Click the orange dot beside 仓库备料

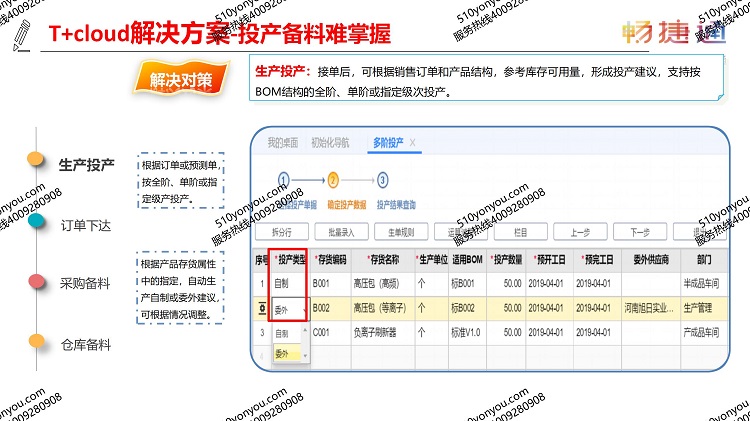point(36,341)
